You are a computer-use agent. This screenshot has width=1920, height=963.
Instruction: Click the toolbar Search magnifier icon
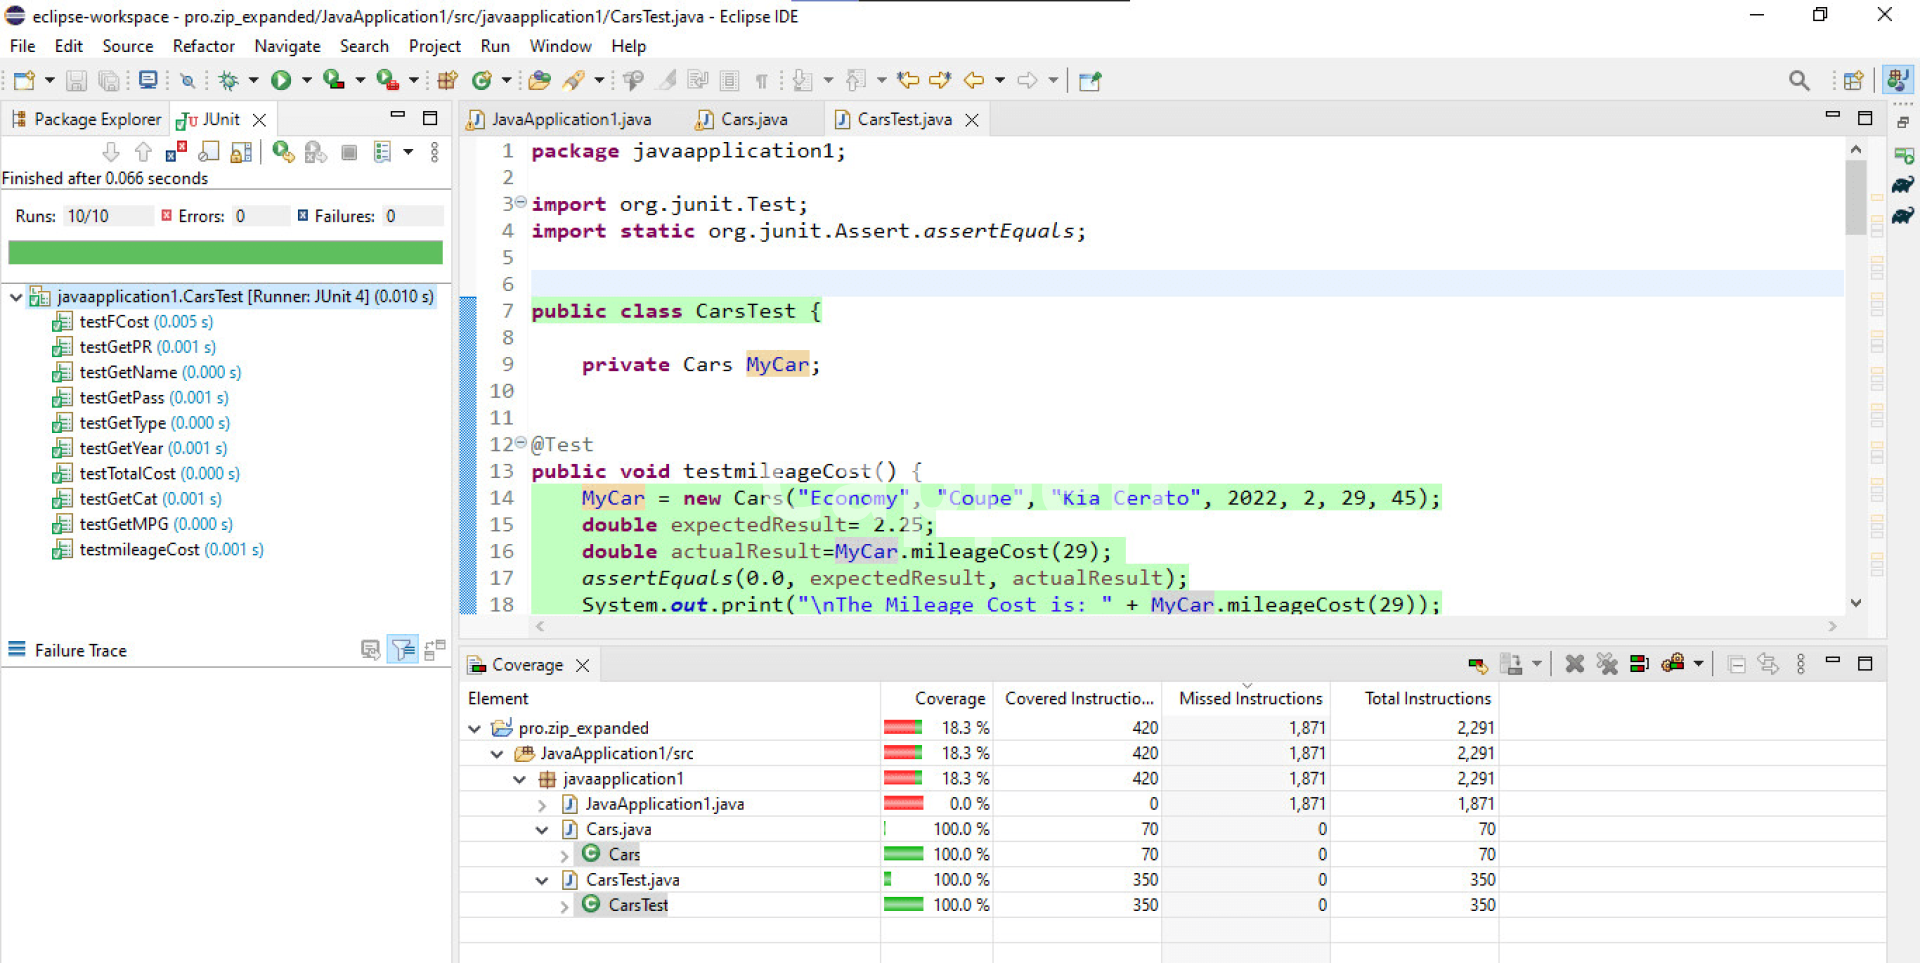point(1798,80)
